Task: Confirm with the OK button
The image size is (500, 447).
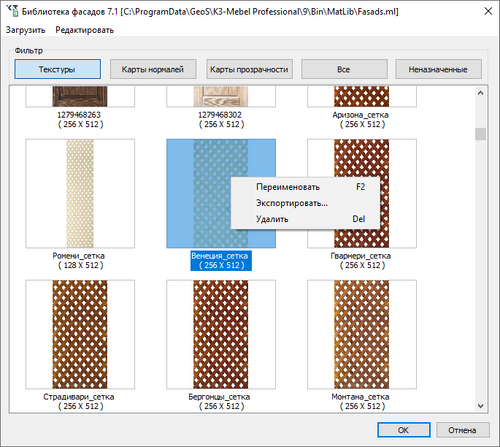Action: 404,430
